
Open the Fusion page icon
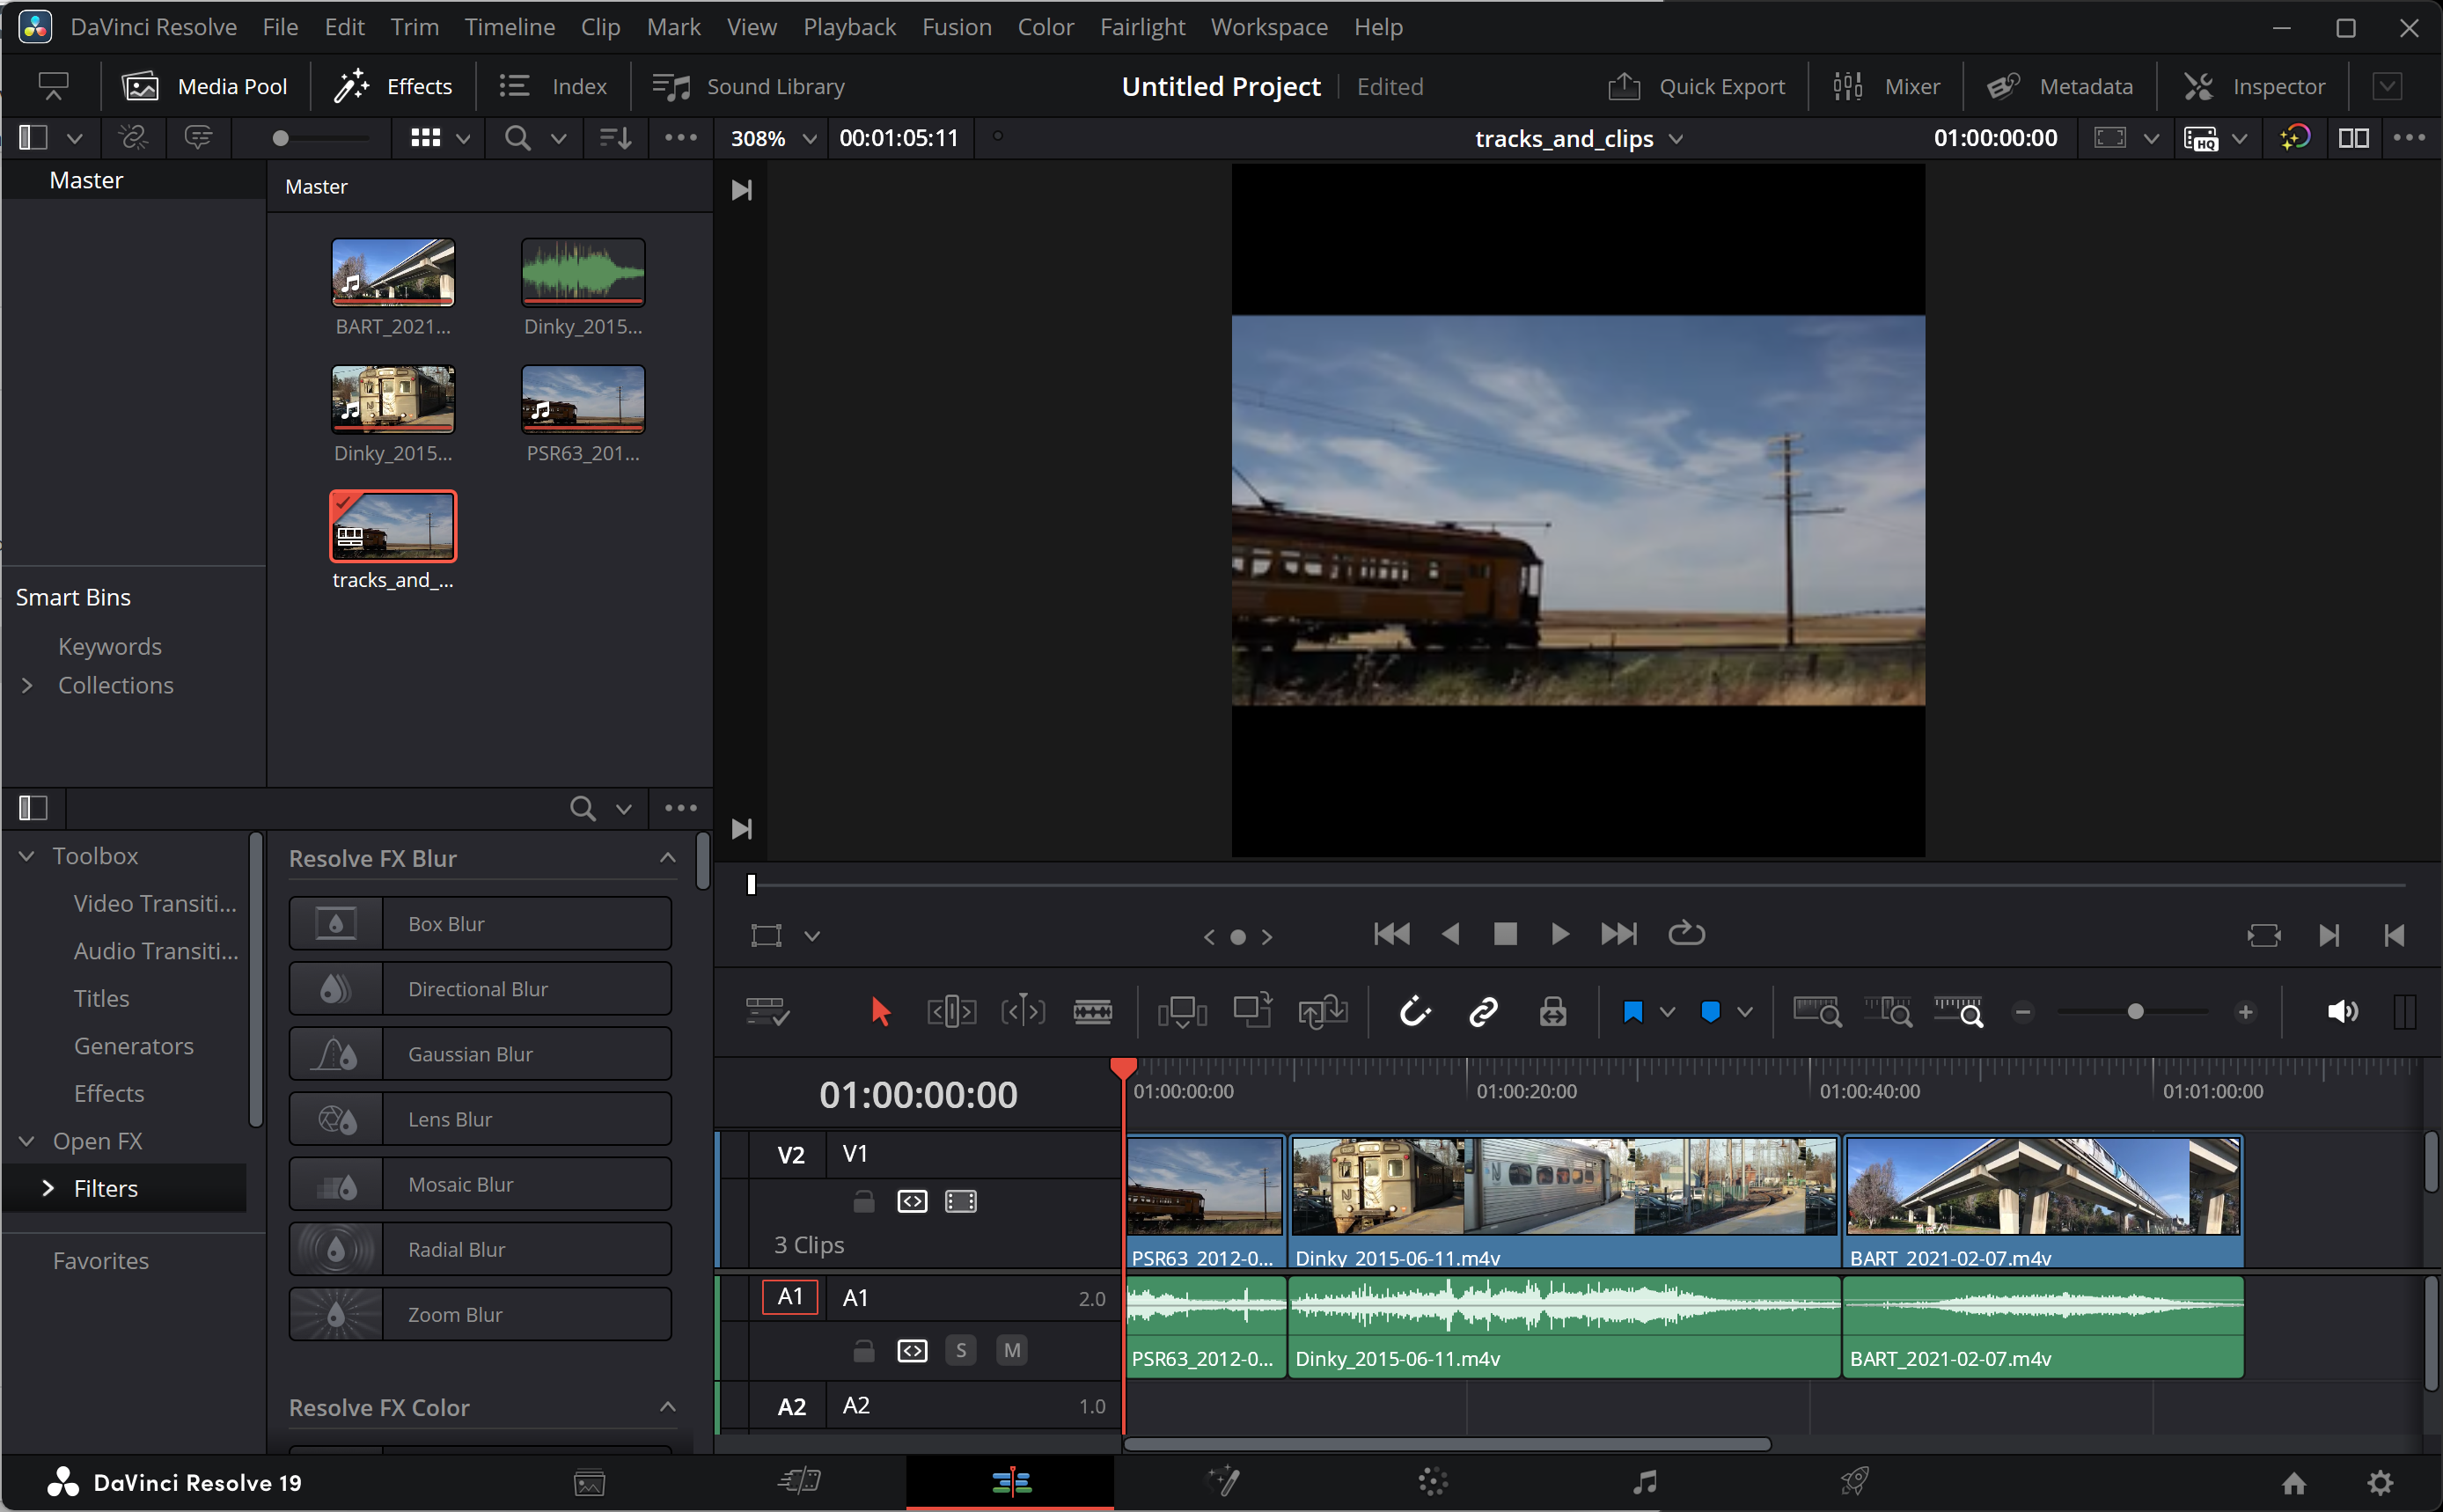click(1224, 1481)
